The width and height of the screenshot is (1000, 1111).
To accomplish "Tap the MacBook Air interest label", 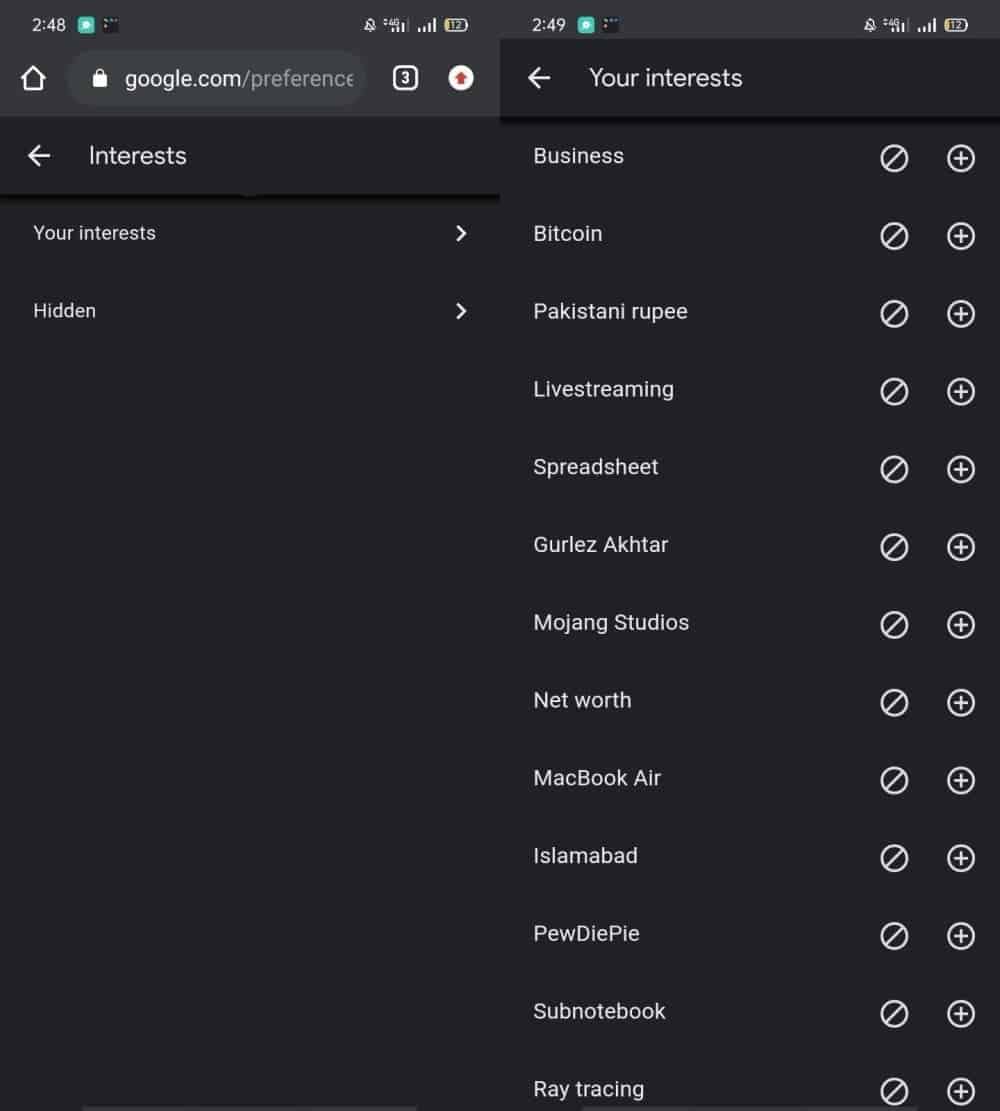I will coord(597,778).
